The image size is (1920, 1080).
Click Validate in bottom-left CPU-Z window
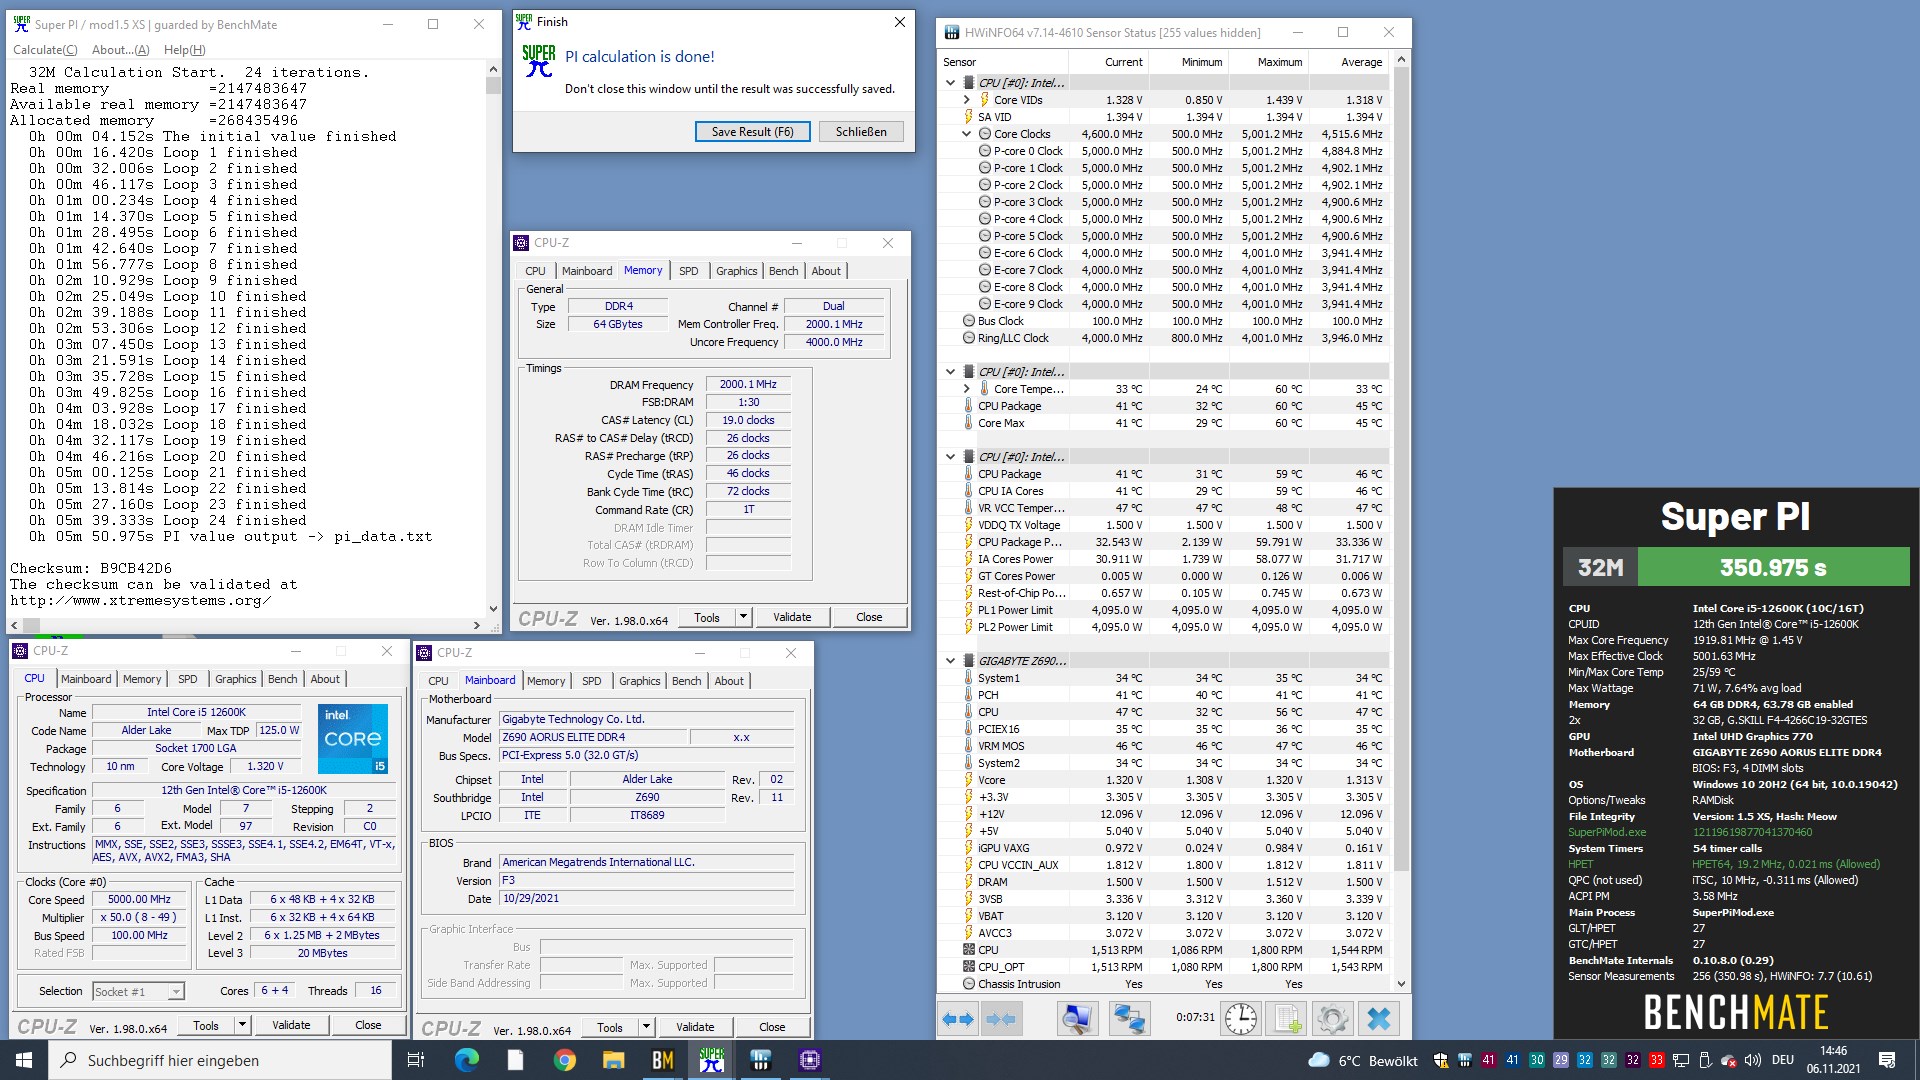pyautogui.click(x=291, y=1025)
